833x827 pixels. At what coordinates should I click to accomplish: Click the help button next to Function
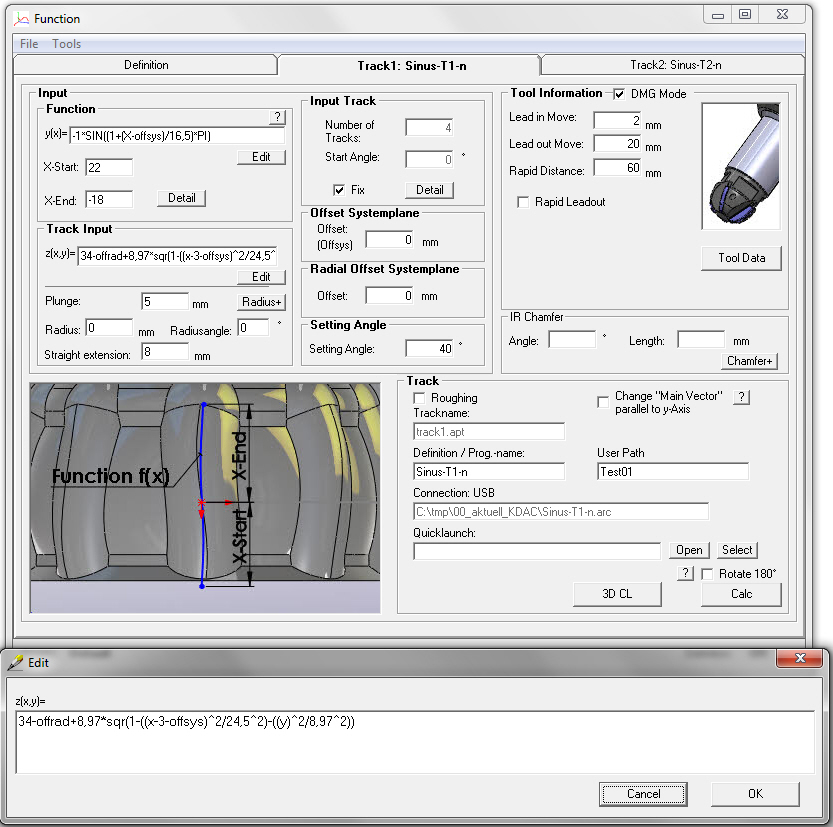276,118
